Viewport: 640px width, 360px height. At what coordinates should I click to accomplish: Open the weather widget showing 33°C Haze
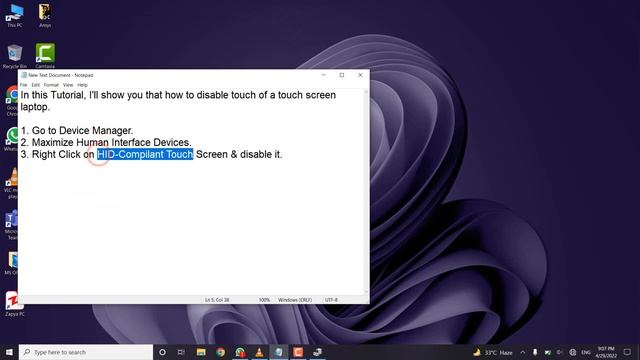[493, 352]
